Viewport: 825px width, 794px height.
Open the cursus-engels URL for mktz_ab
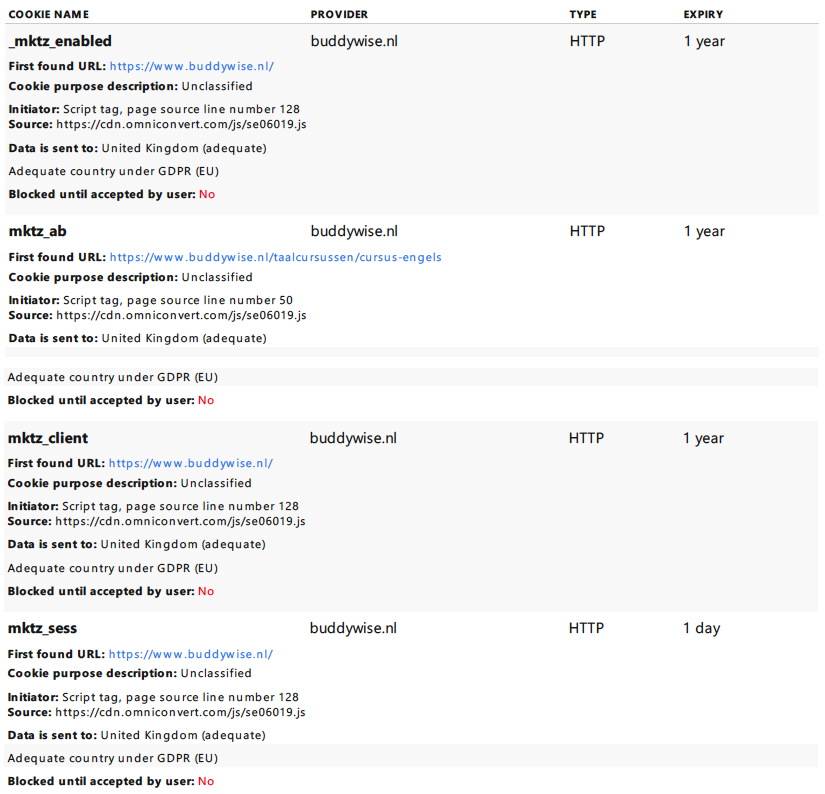[x=276, y=257]
